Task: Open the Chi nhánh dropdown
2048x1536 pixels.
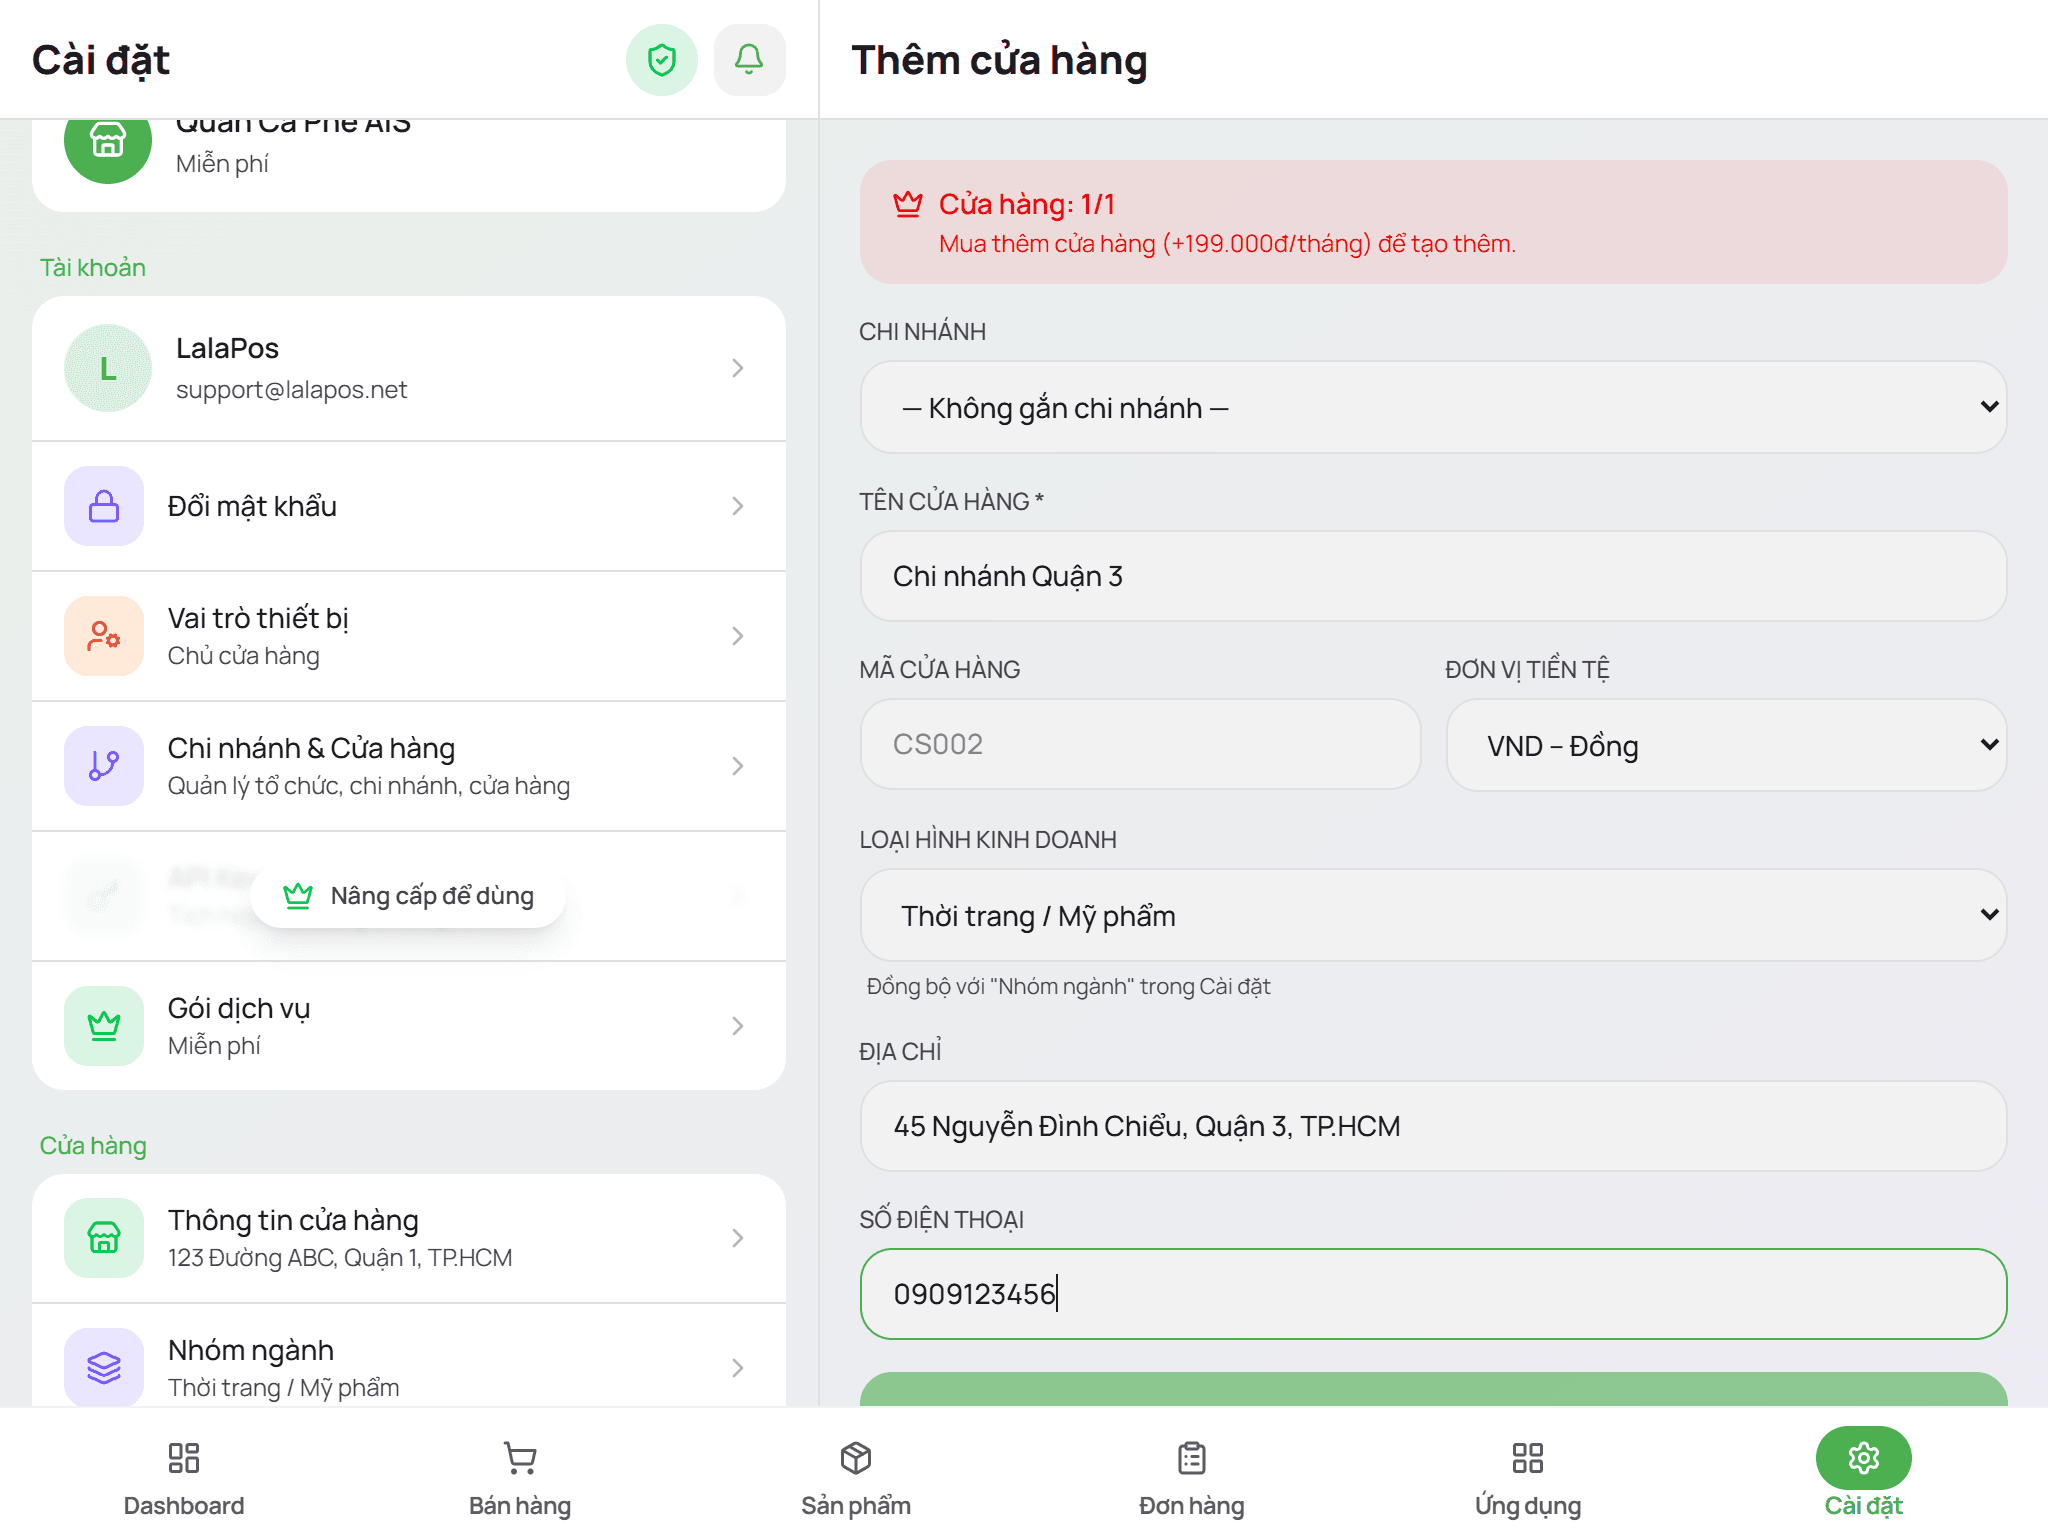Action: (x=1433, y=407)
